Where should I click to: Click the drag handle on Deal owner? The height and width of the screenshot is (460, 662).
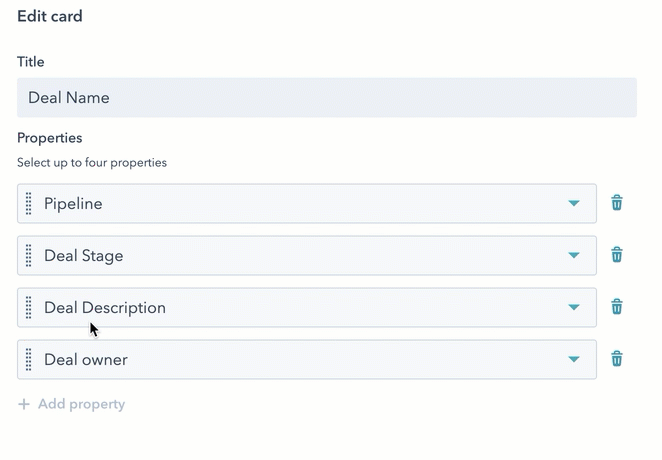(28, 359)
